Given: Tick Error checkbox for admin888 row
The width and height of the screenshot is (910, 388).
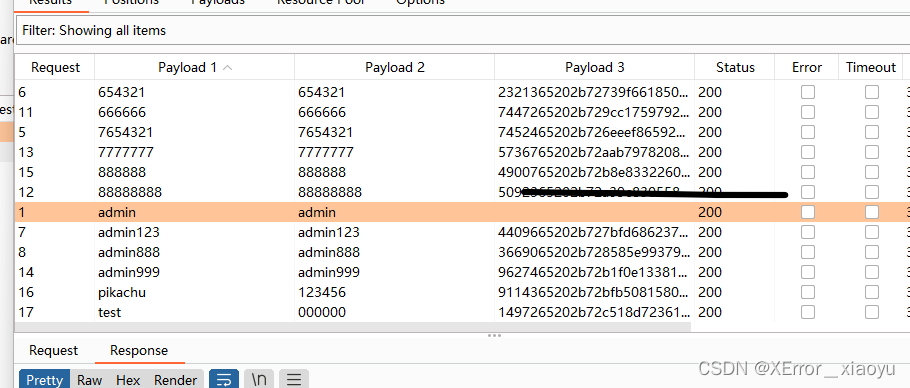Looking at the screenshot, I should (807, 252).
